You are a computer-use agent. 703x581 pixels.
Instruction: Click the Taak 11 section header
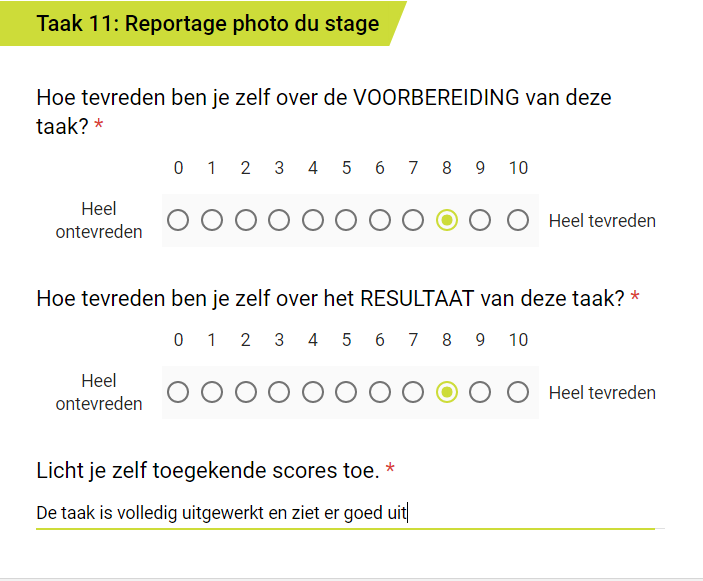[208, 24]
